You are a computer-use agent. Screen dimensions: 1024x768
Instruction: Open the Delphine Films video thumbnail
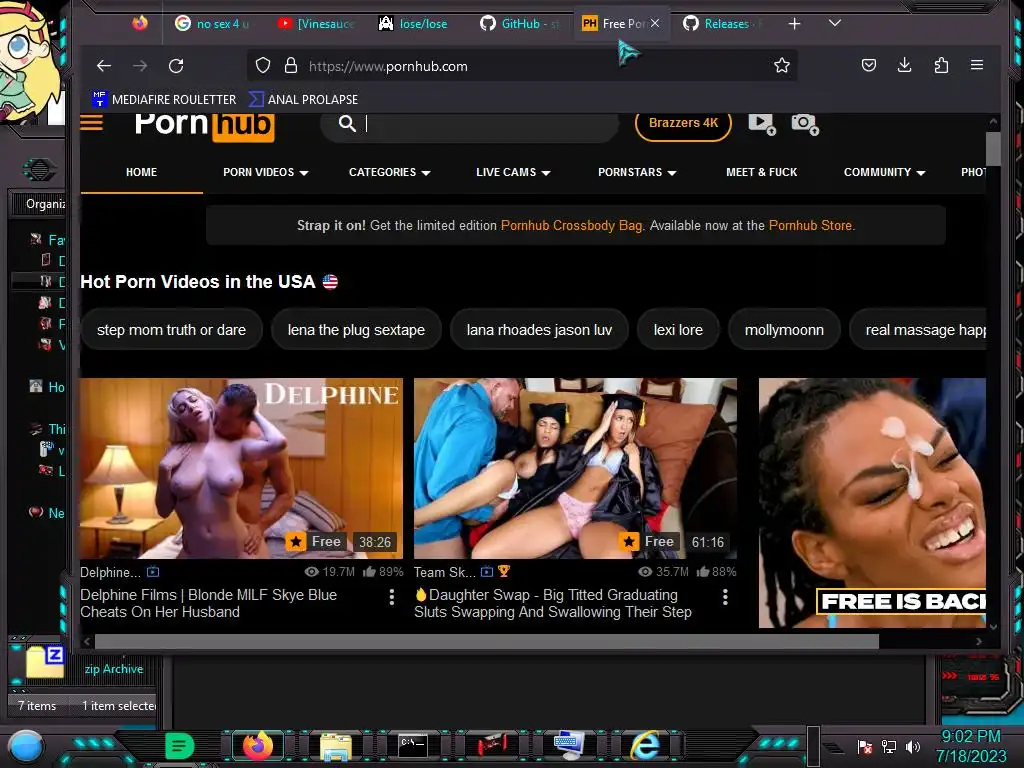pyautogui.click(x=242, y=468)
